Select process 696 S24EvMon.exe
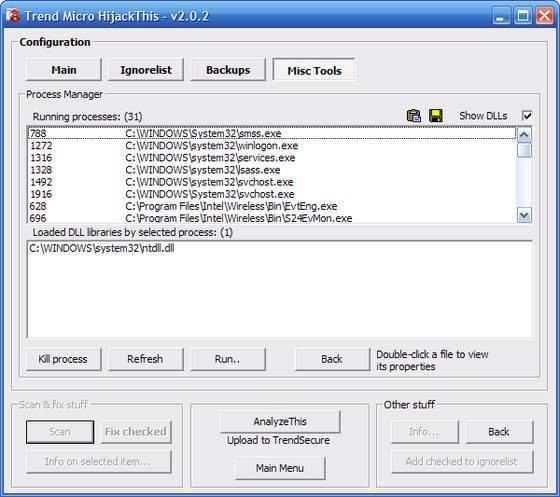Image resolution: width=560 pixels, height=497 pixels. (x=272, y=218)
